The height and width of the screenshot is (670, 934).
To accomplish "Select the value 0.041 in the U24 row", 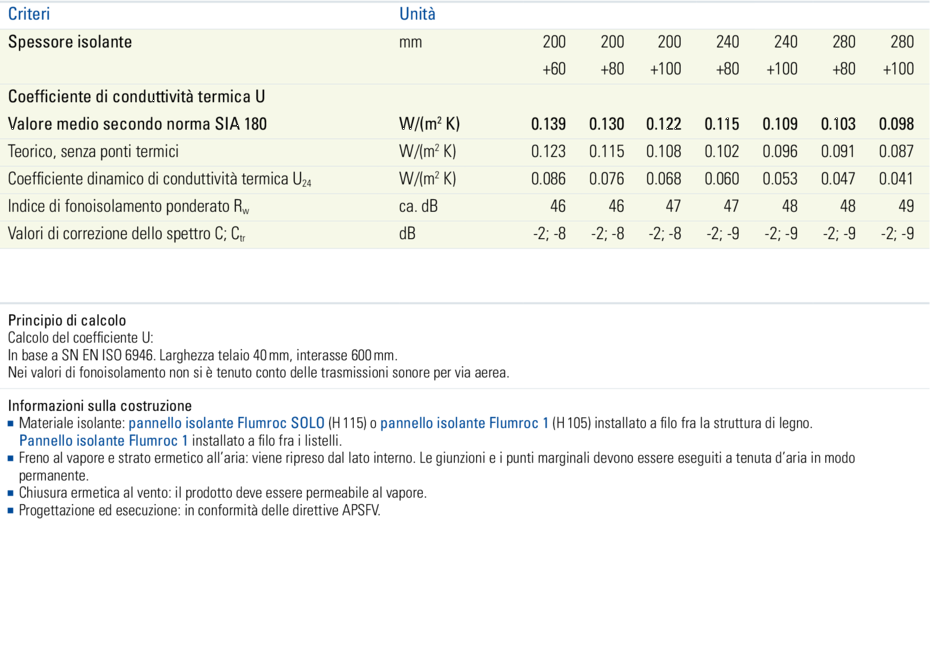I will [896, 179].
